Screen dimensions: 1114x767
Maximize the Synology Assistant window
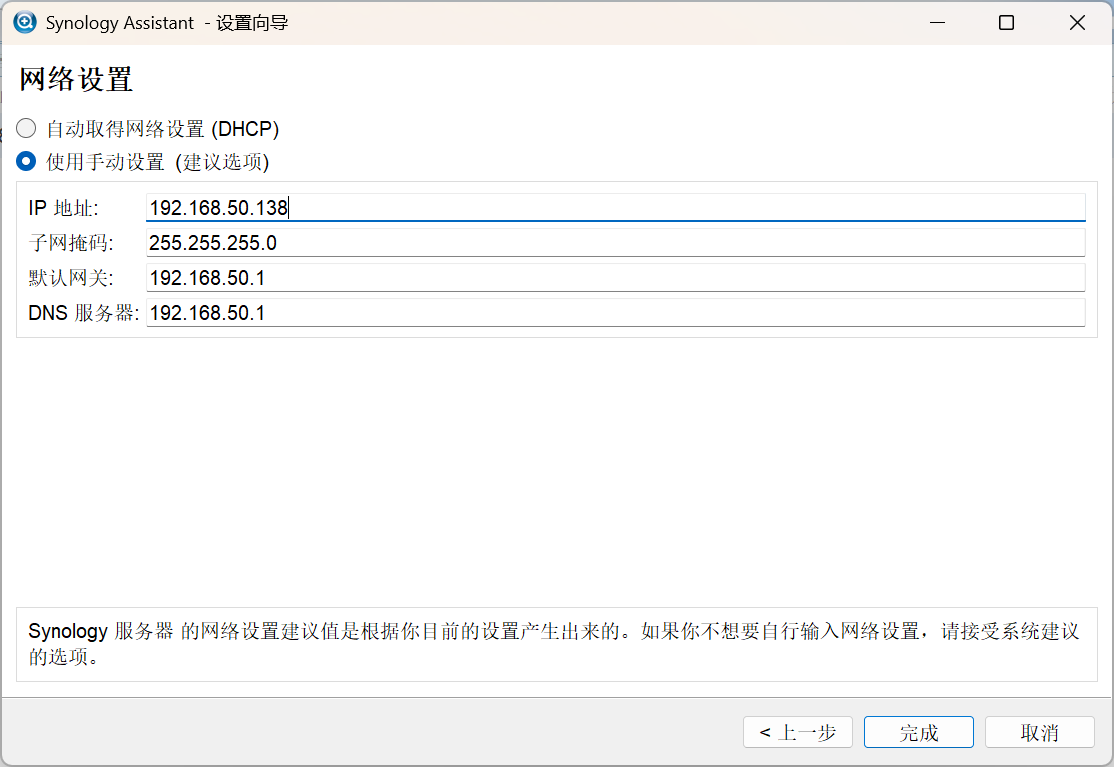(x=1007, y=22)
